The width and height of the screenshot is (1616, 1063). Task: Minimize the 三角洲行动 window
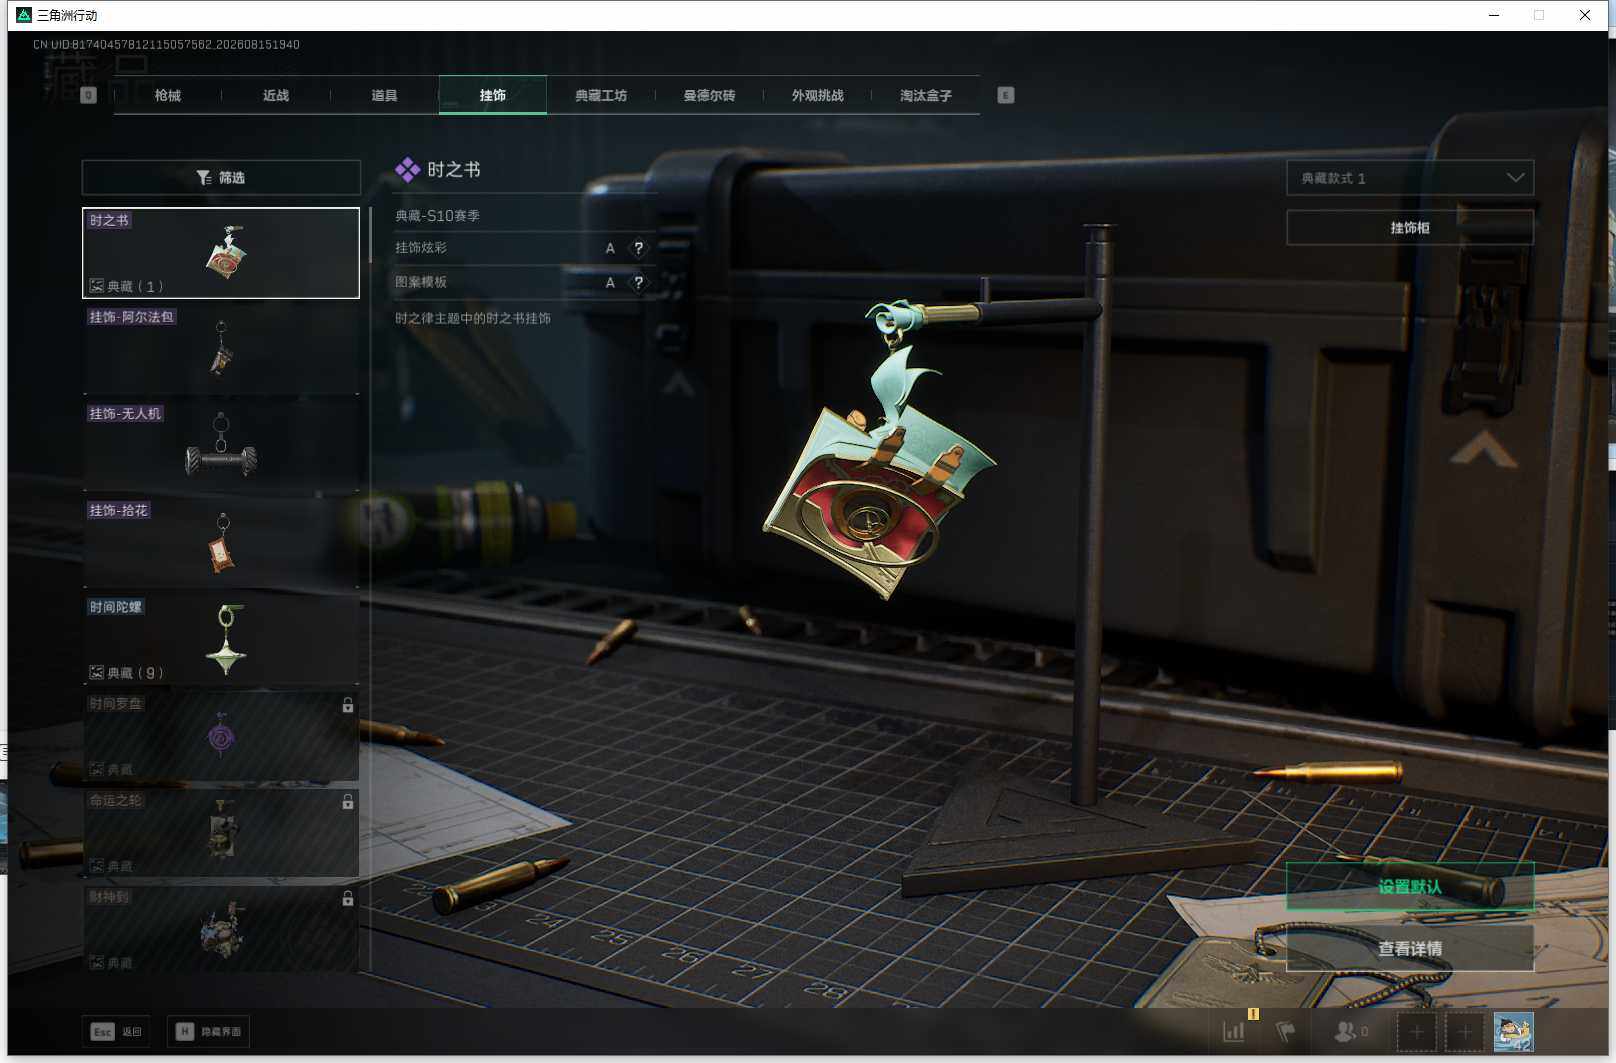(1494, 15)
